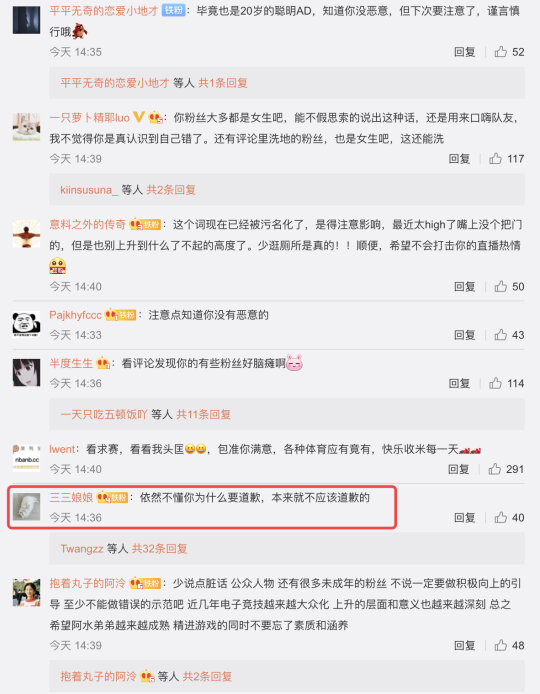Thumbs-up lwent's comment with 291 likes
Viewport: 540px width, 694px height.
[495, 469]
